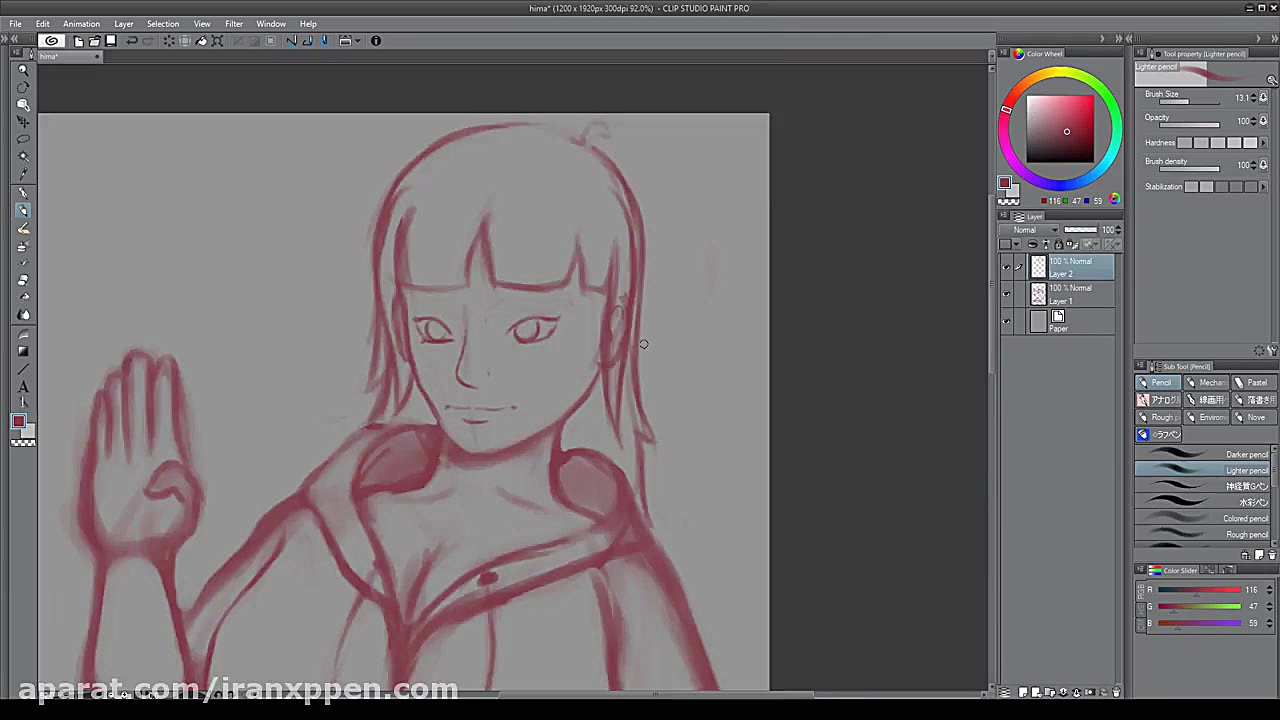This screenshot has width=1280, height=720.
Task: Open the File menu
Action: click(x=15, y=24)
